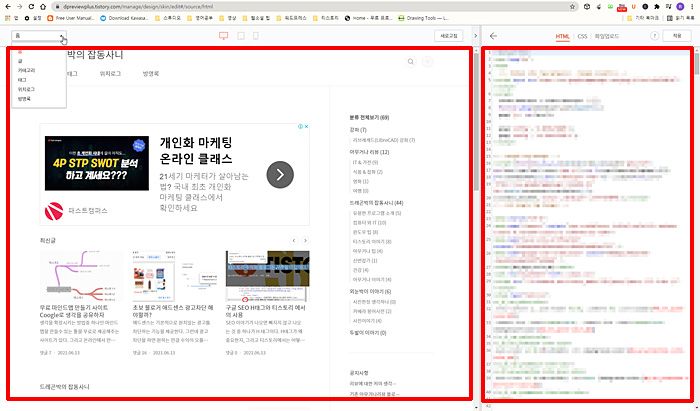Open the page selector dropdown
The image size is (700, 411).
pyautogui.click(x=39, y=36)
